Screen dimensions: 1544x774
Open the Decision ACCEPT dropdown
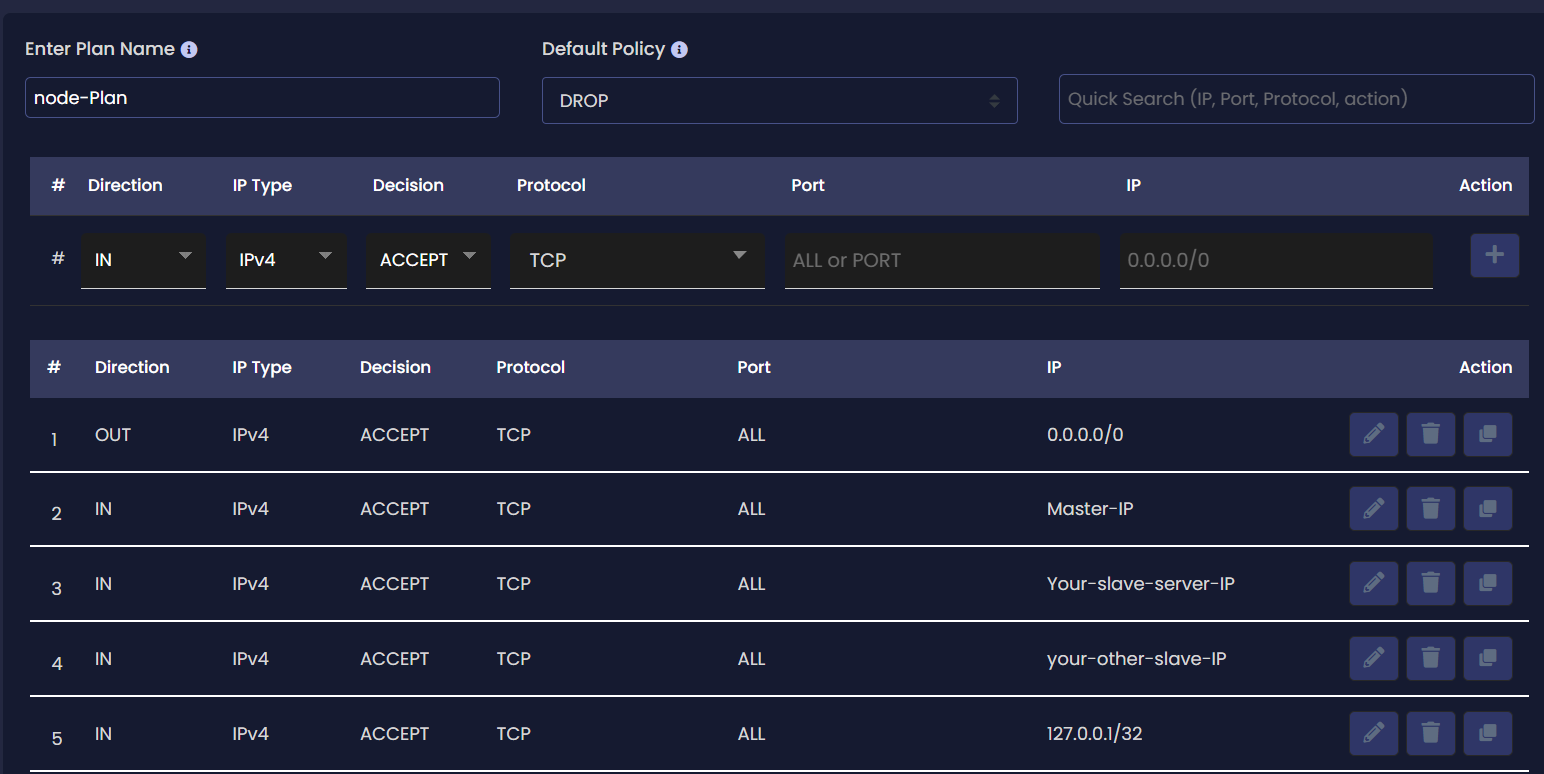click(x=428, y=260)
